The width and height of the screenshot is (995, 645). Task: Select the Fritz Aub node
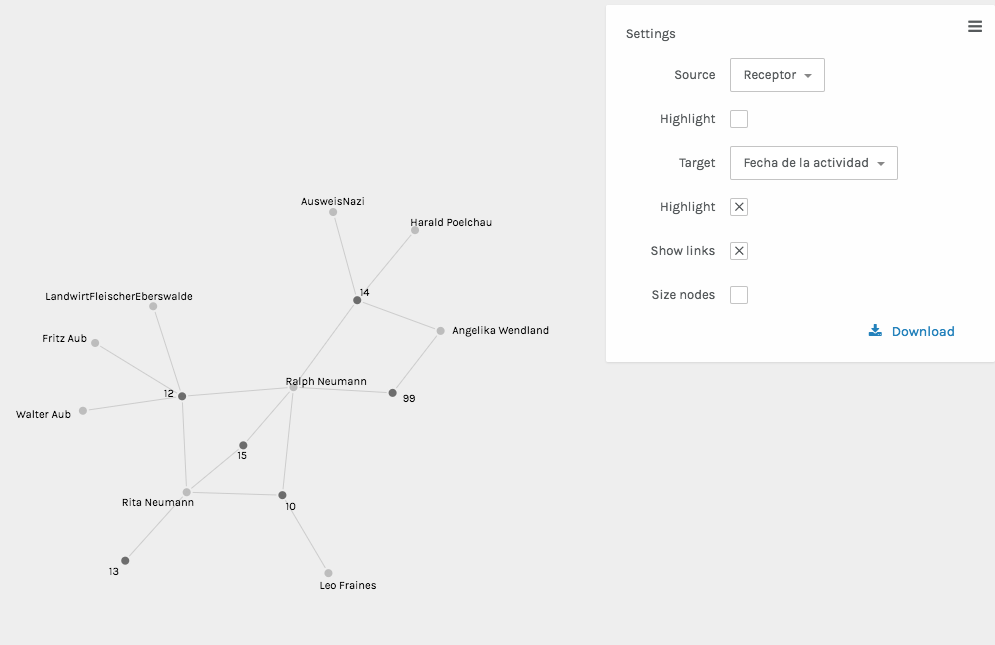click(95, 342)
